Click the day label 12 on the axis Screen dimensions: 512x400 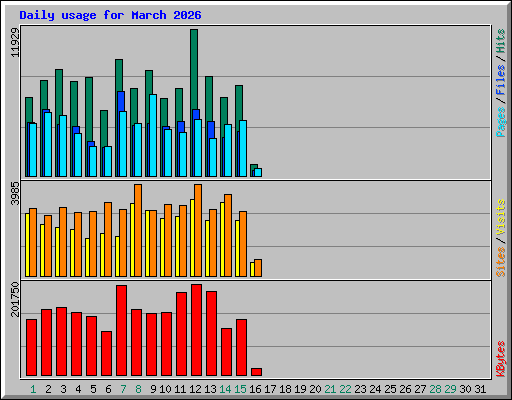tap(195, 389)
